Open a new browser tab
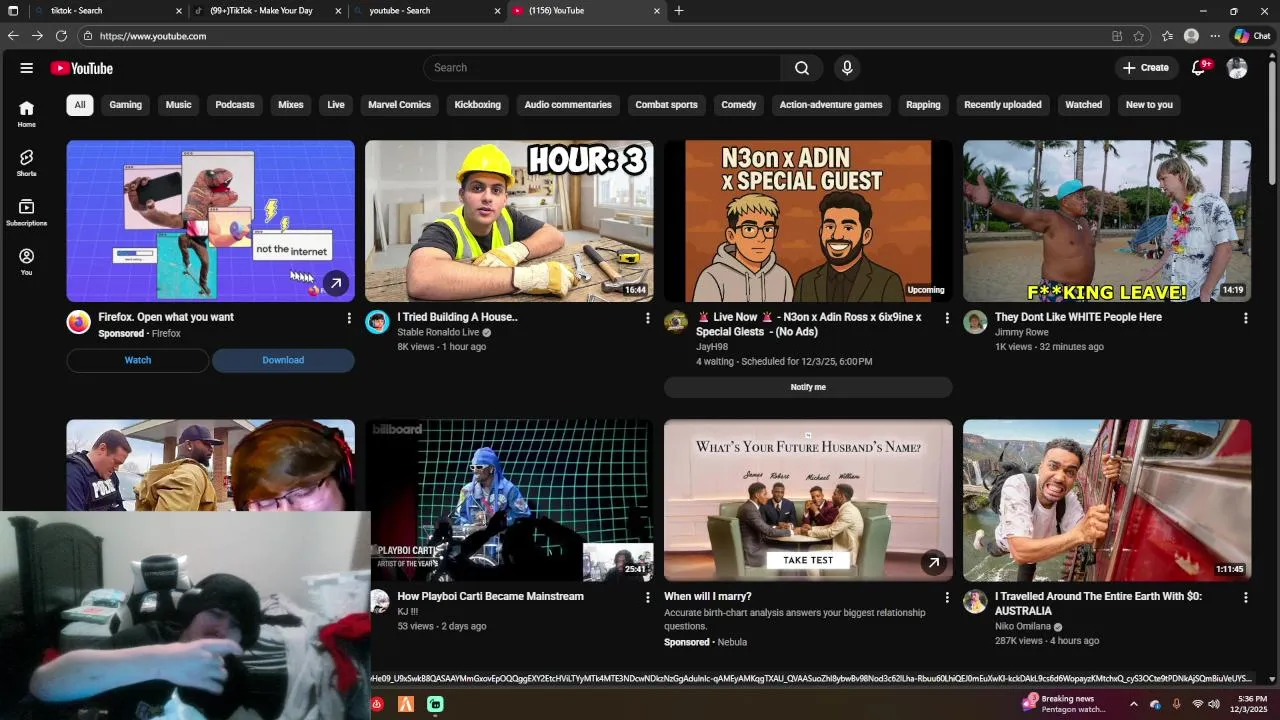This screenshot has height=720, width=1280. click(x=679, y=11)
